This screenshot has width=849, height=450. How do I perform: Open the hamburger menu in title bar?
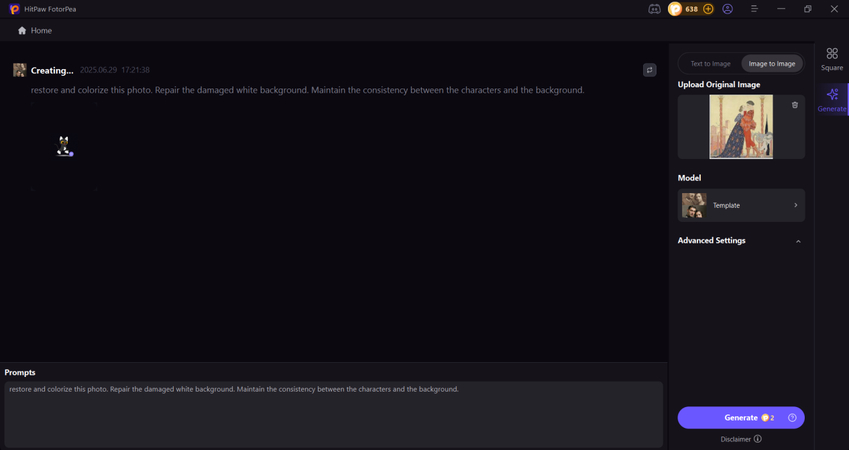coord(754,9)
